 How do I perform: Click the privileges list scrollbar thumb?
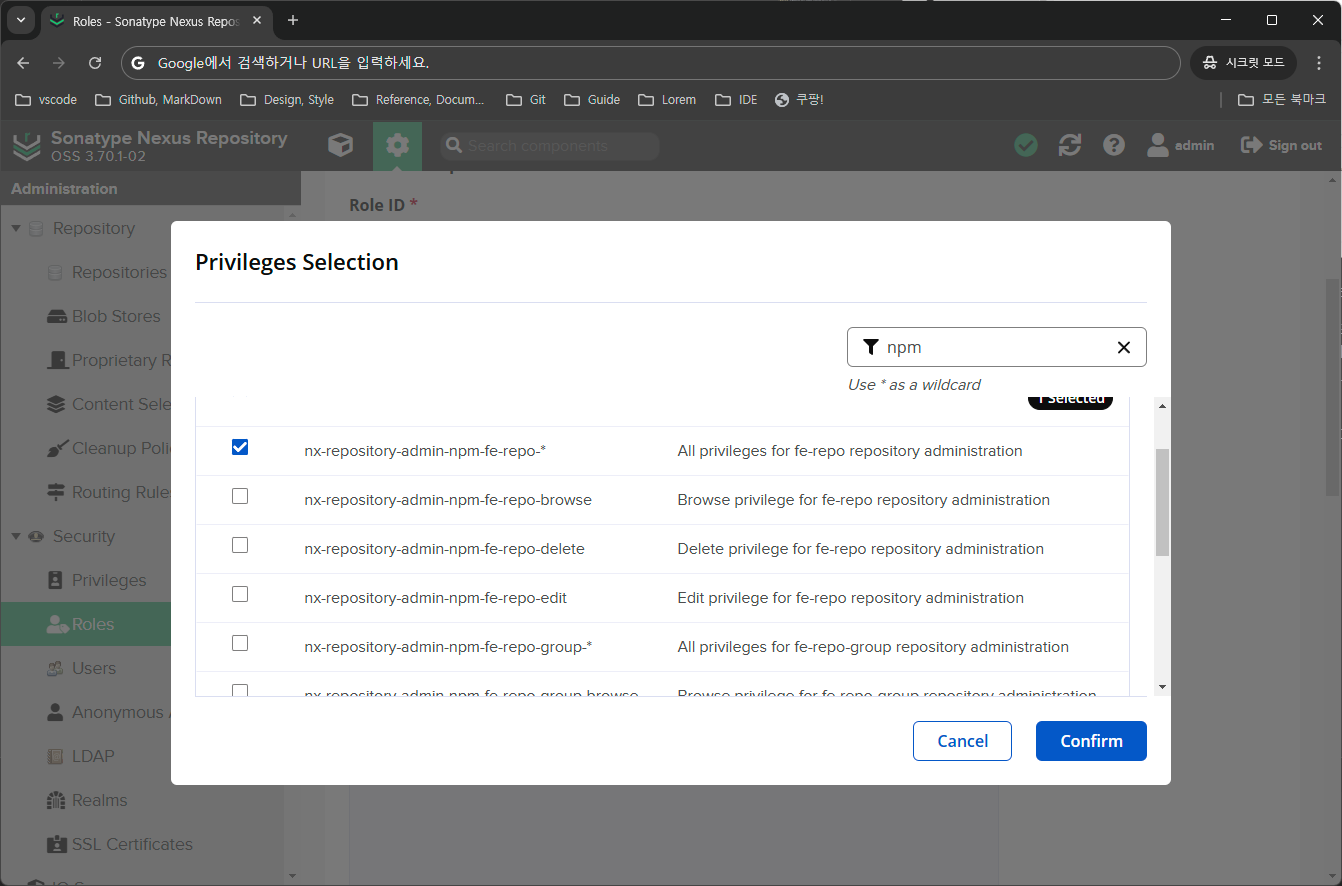pyautogui.click(x=1162, y=502)
